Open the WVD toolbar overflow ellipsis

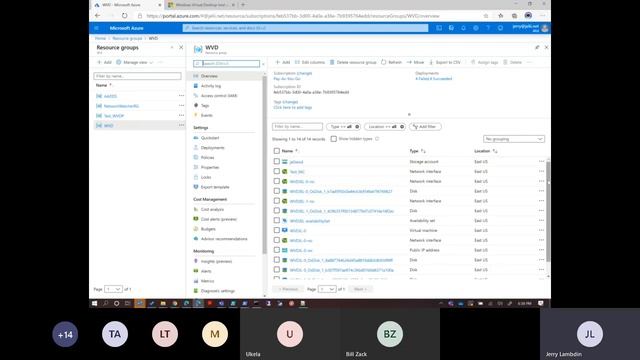pyautogui.click(x=529, y=62)
